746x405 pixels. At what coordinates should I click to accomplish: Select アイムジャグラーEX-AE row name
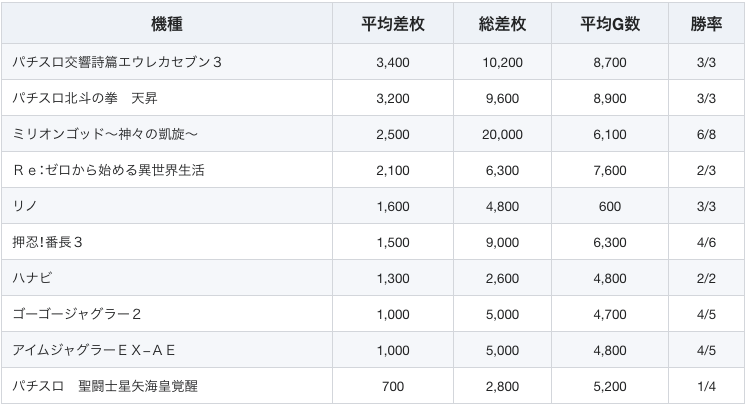click(94, 350)
